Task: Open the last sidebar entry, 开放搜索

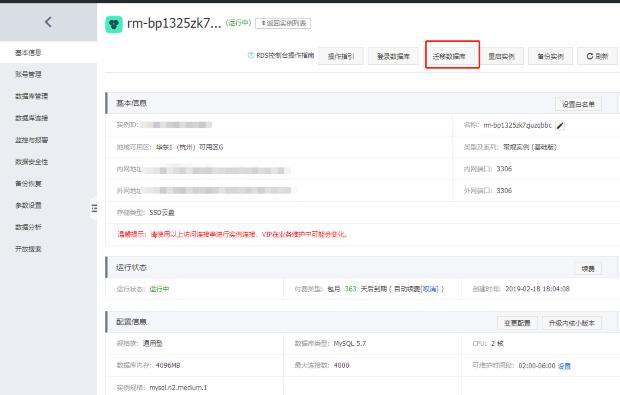Action: pos(28,249)
